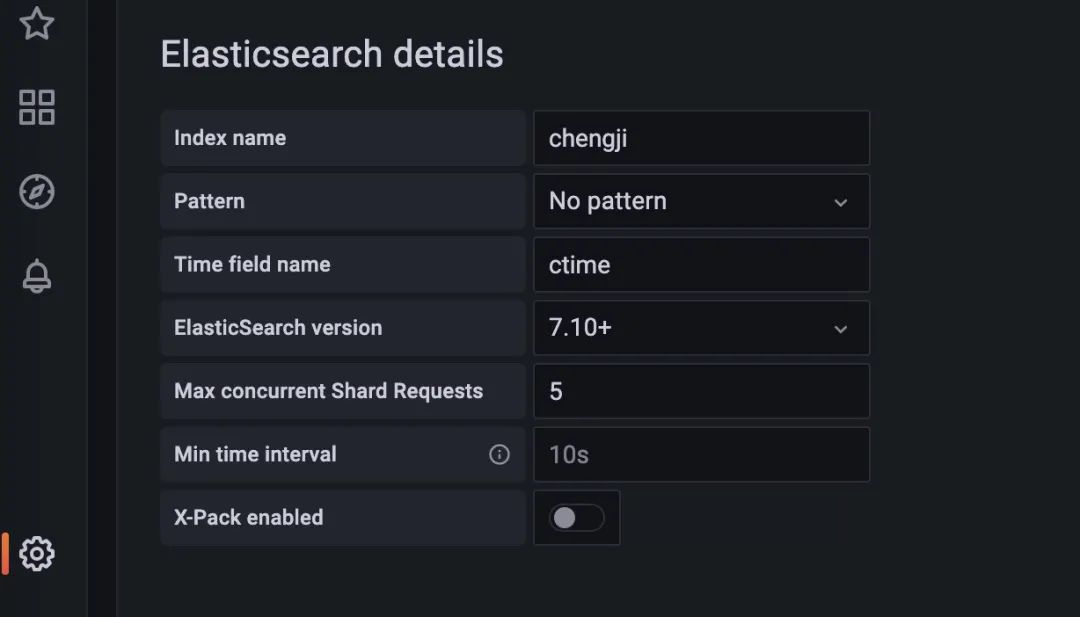Click the Min time interval label
1080x617 pixels.
pyautogui.click(x=256, y=454)
